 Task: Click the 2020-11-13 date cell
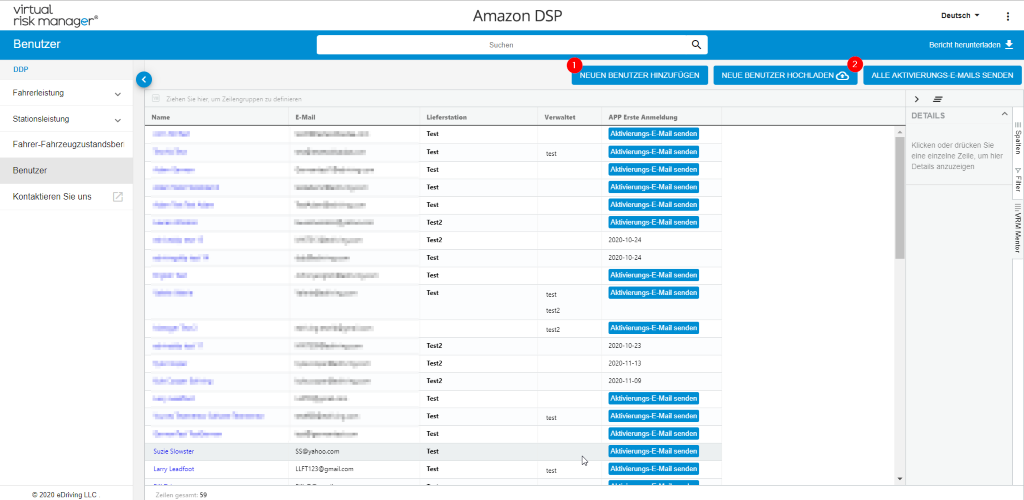click(x=623, y=363)
